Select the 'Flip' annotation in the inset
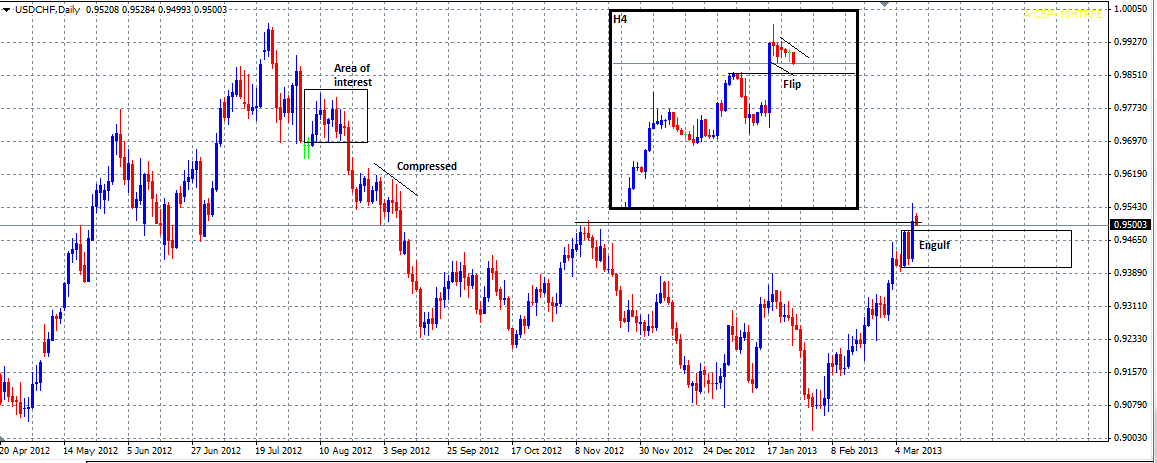 [791, 85]
